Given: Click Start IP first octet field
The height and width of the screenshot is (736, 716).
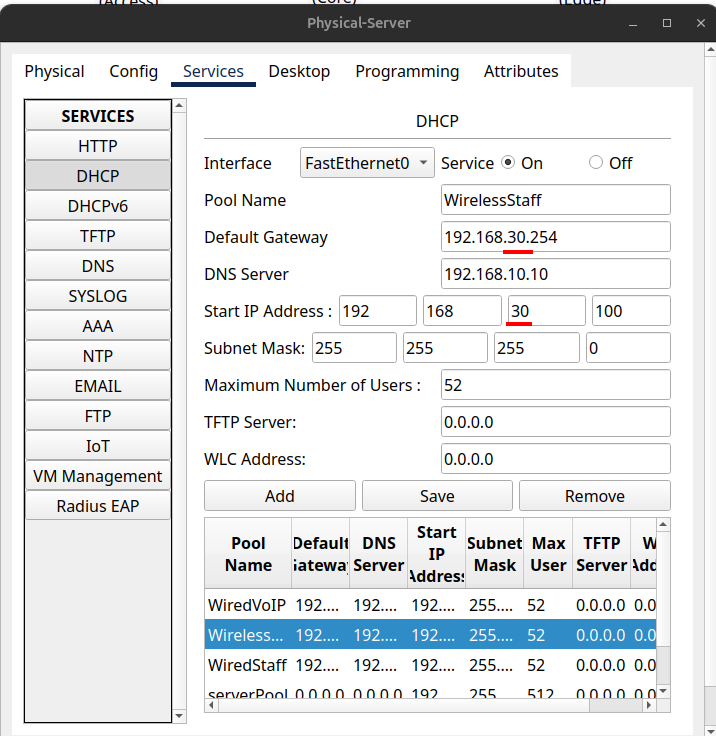Looking at the screenshot, I should coord(378,311).
